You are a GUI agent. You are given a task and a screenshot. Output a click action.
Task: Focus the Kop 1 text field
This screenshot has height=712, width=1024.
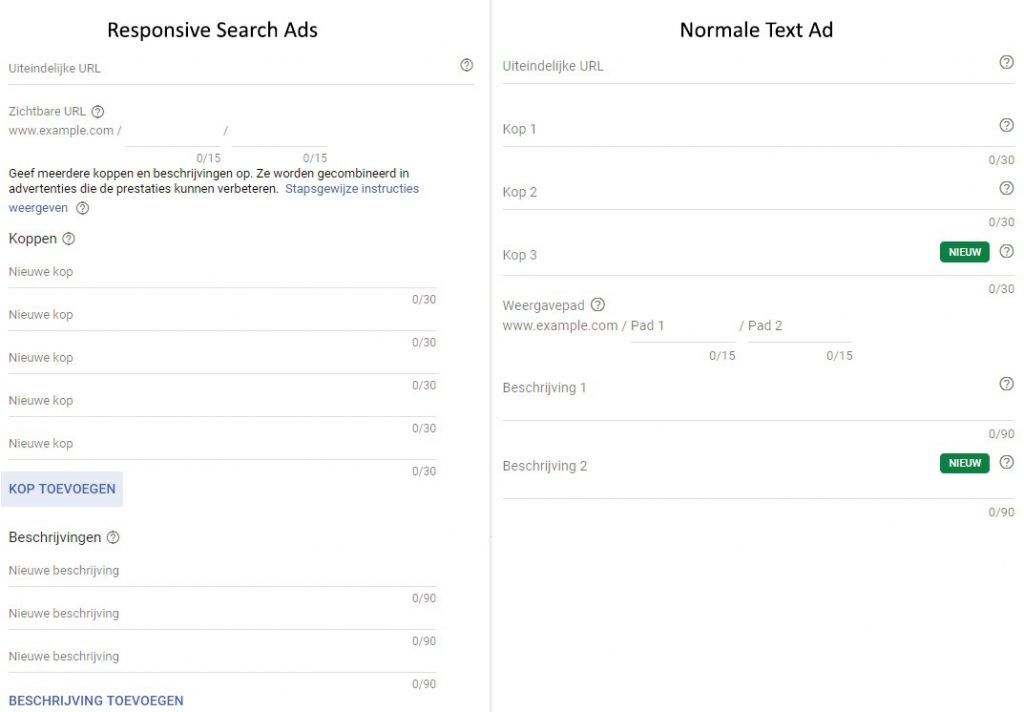tap(740, 130)
